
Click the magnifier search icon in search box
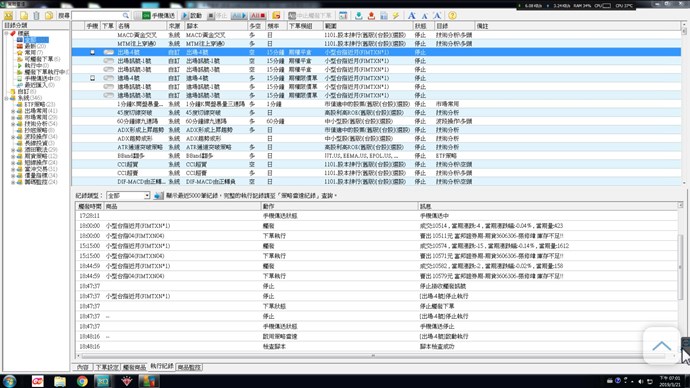click(x=125, y=15)
